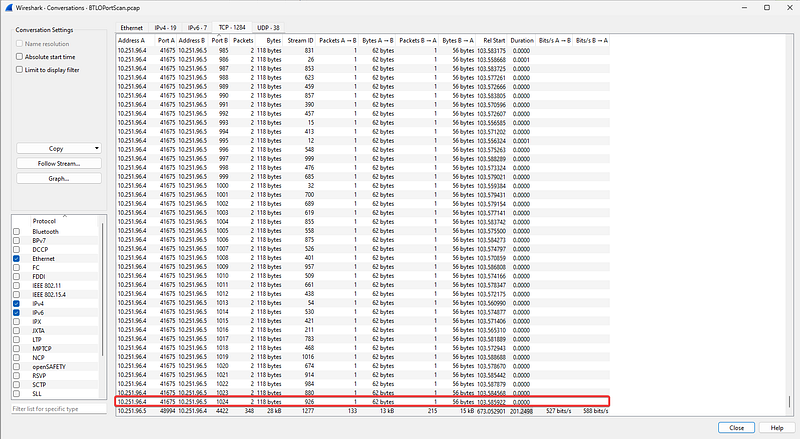Sort table by Rel Start column
The height and width of the screenshot is (439, 800).
click(492, 40)
